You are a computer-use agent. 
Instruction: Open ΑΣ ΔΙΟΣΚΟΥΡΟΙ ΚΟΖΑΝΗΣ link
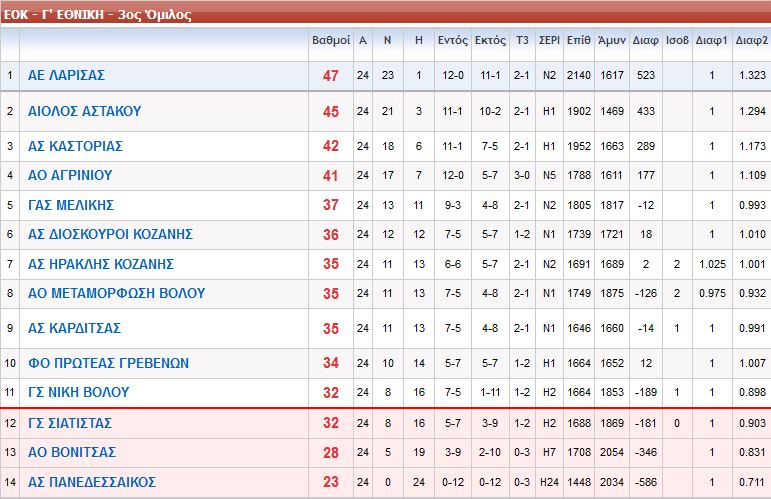click(x=110, y=235)
